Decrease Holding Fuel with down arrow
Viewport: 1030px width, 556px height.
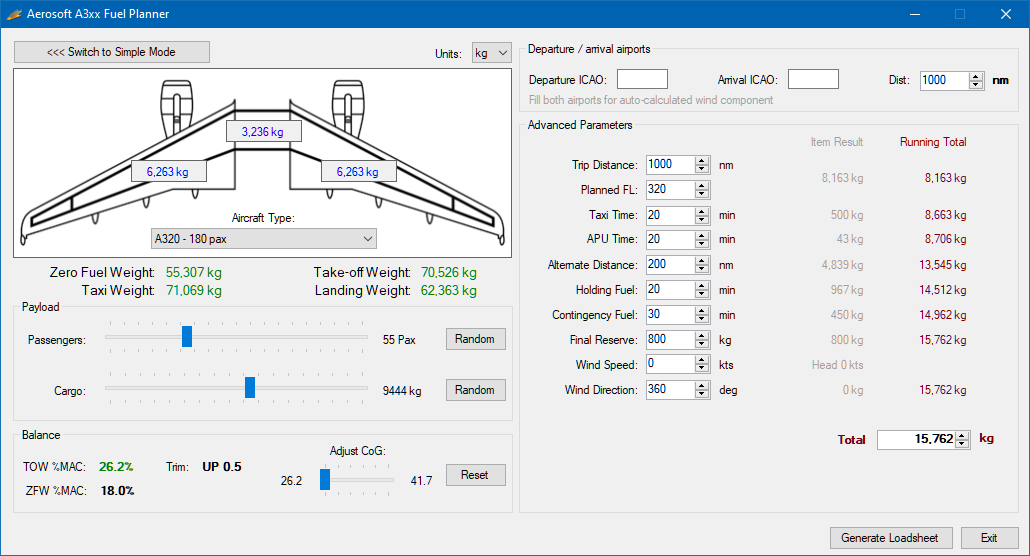point(702,294)
